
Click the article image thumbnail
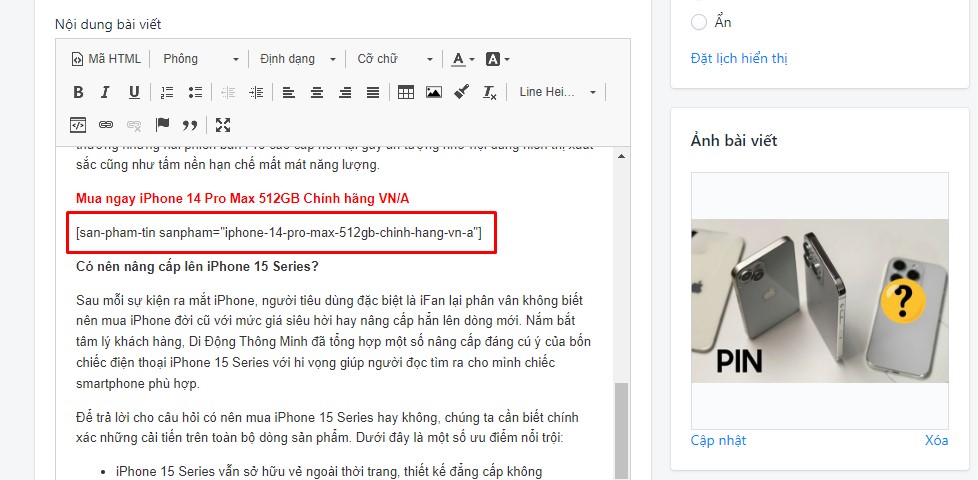coord(820,301)
